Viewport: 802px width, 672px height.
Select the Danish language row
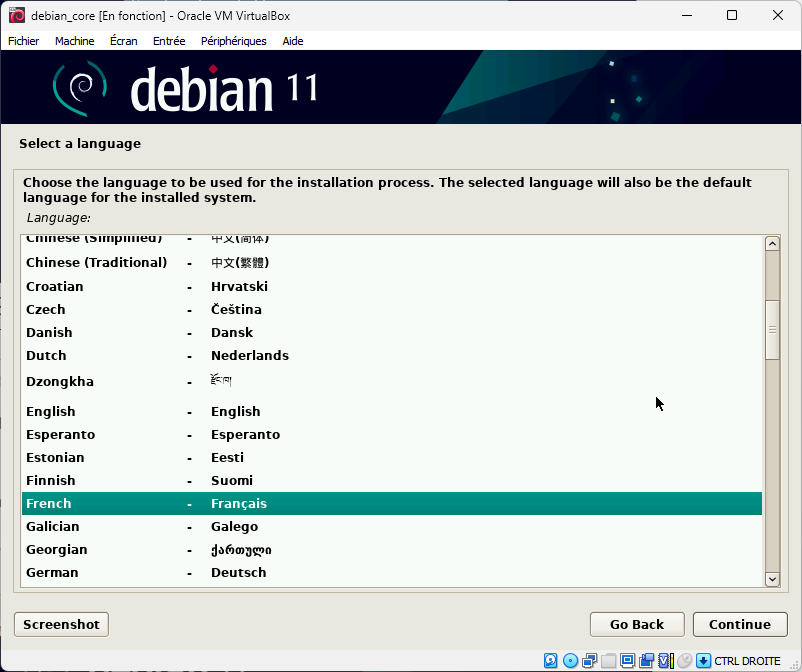(x=392, y=332)
